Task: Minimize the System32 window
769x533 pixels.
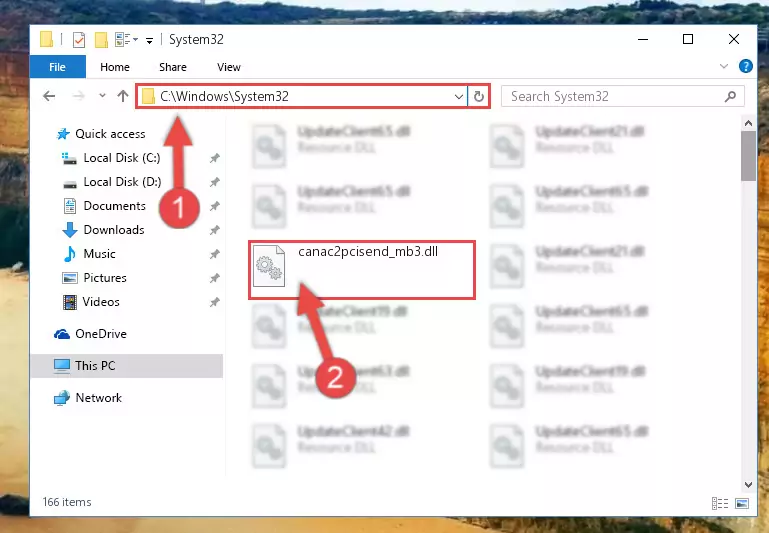Action: tap(643, 39)
